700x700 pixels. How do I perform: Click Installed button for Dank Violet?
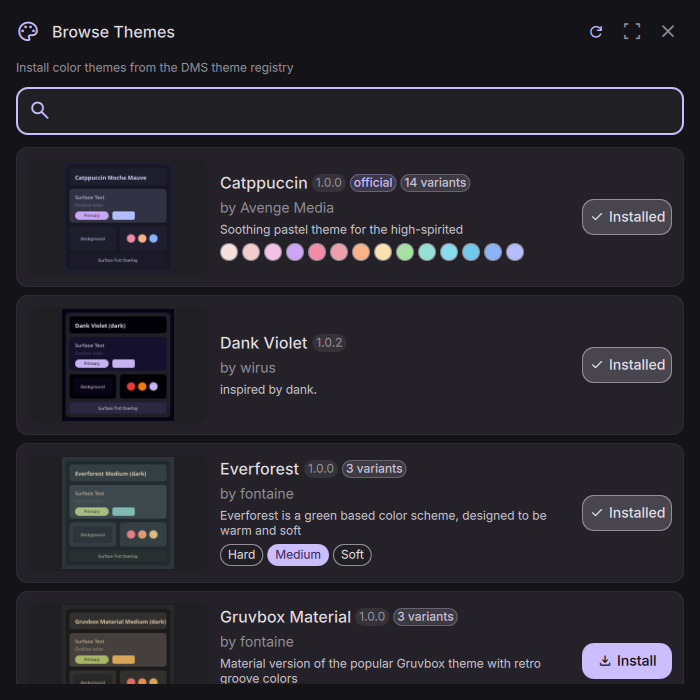tap(627, 365)
